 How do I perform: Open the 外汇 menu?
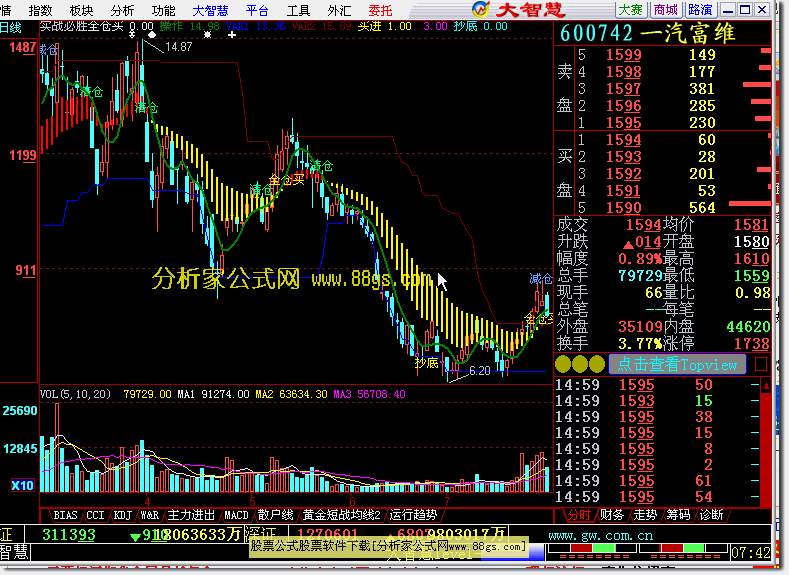click(339, 10)
